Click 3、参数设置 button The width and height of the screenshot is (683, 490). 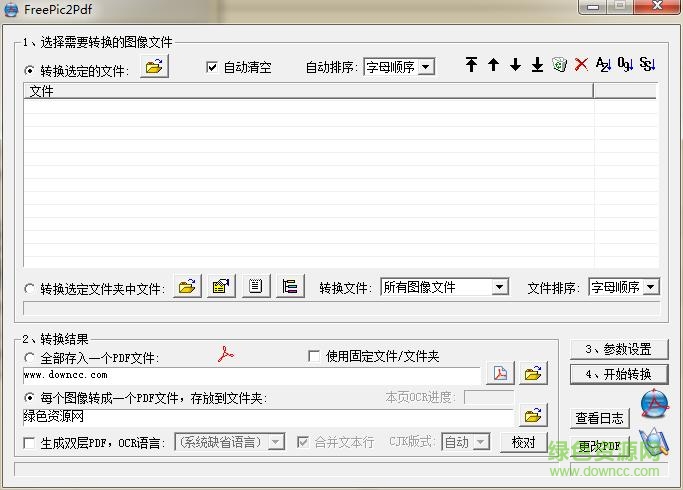[x=619, y=349]
